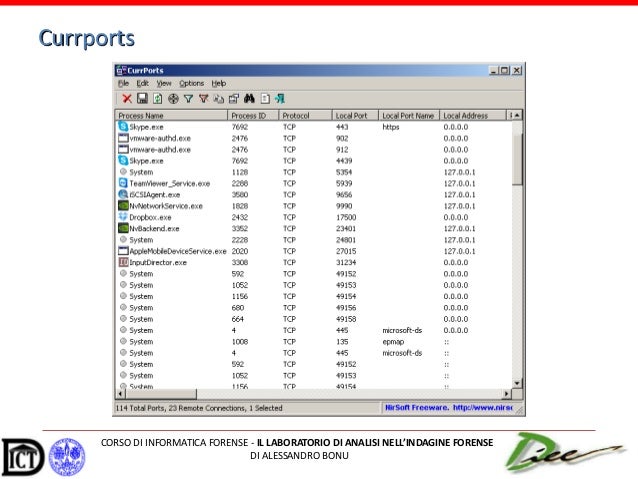Click the horizontal scrollbar thumb
This screenshot has height=479, width=638.
(161, 394)
